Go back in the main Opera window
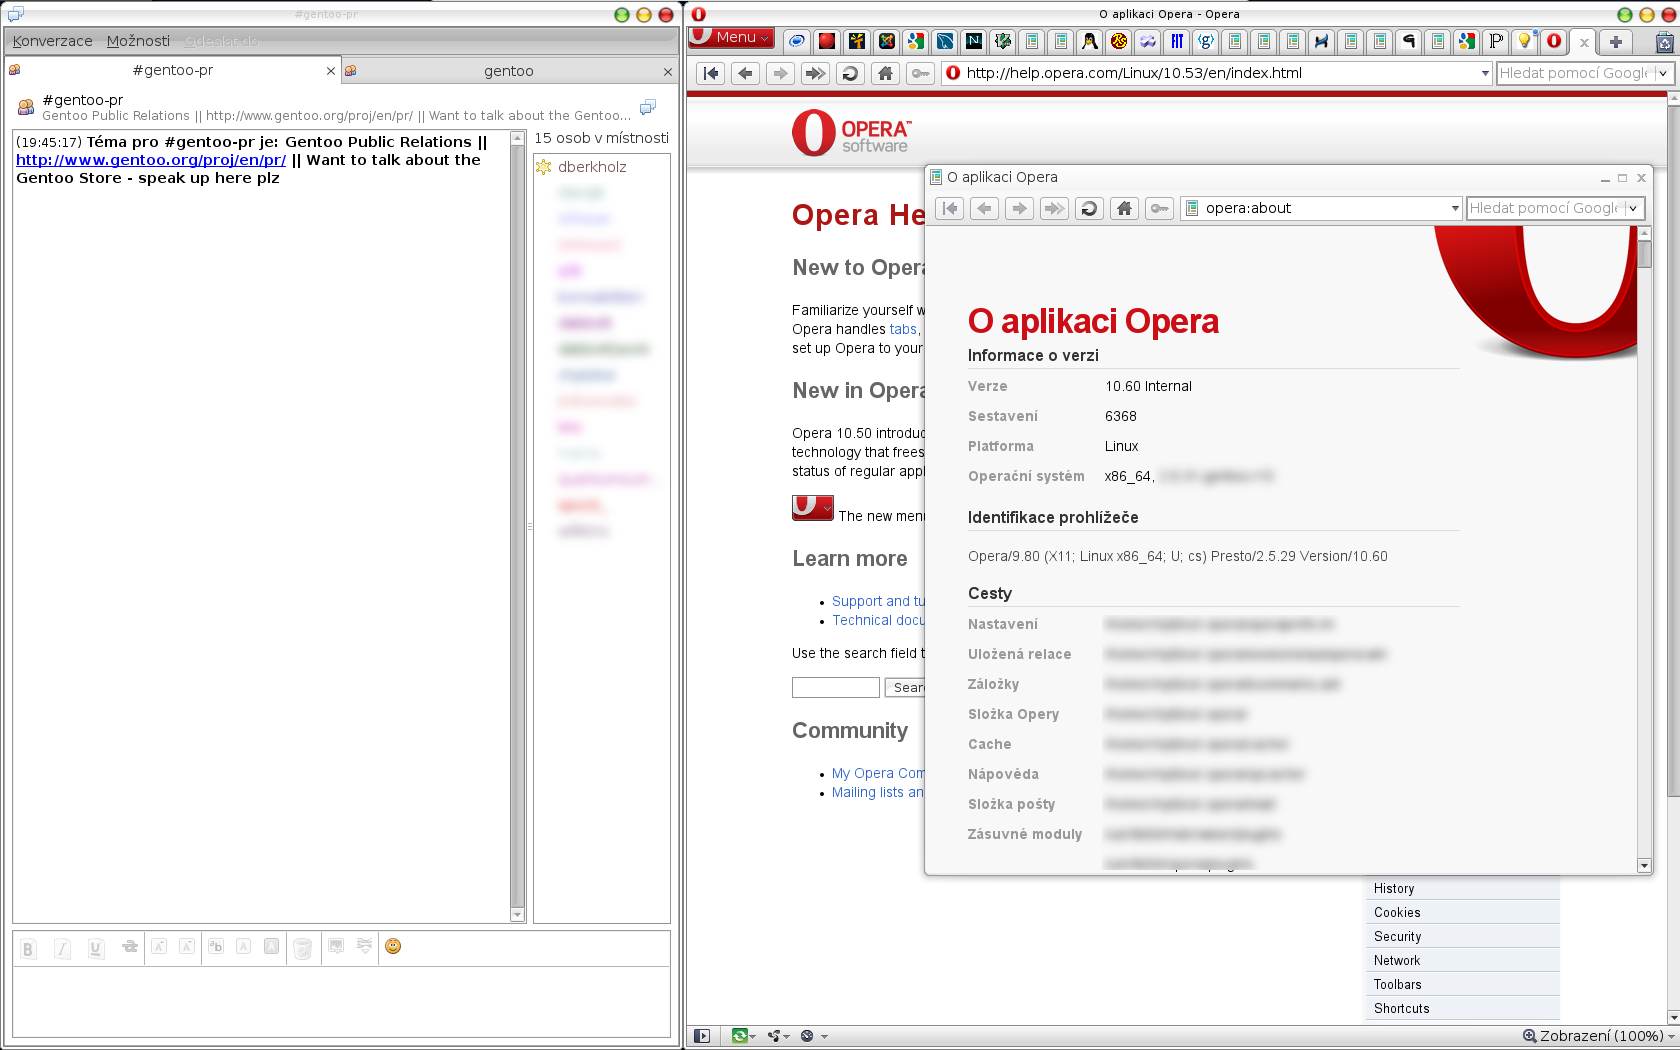 (745, 73)
